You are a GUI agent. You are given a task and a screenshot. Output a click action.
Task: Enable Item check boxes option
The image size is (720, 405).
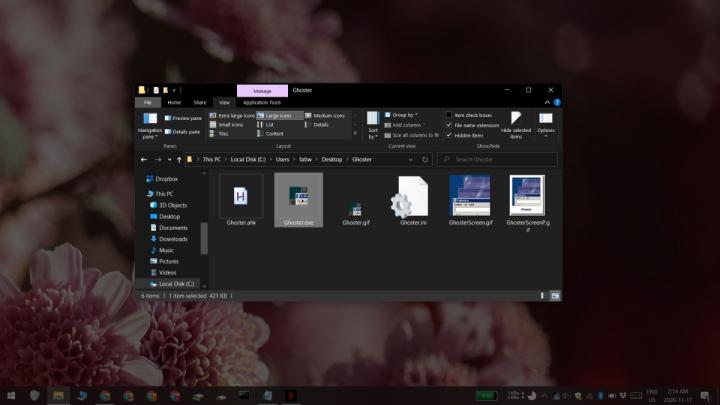pyautogui.click(x=450, y=115)
